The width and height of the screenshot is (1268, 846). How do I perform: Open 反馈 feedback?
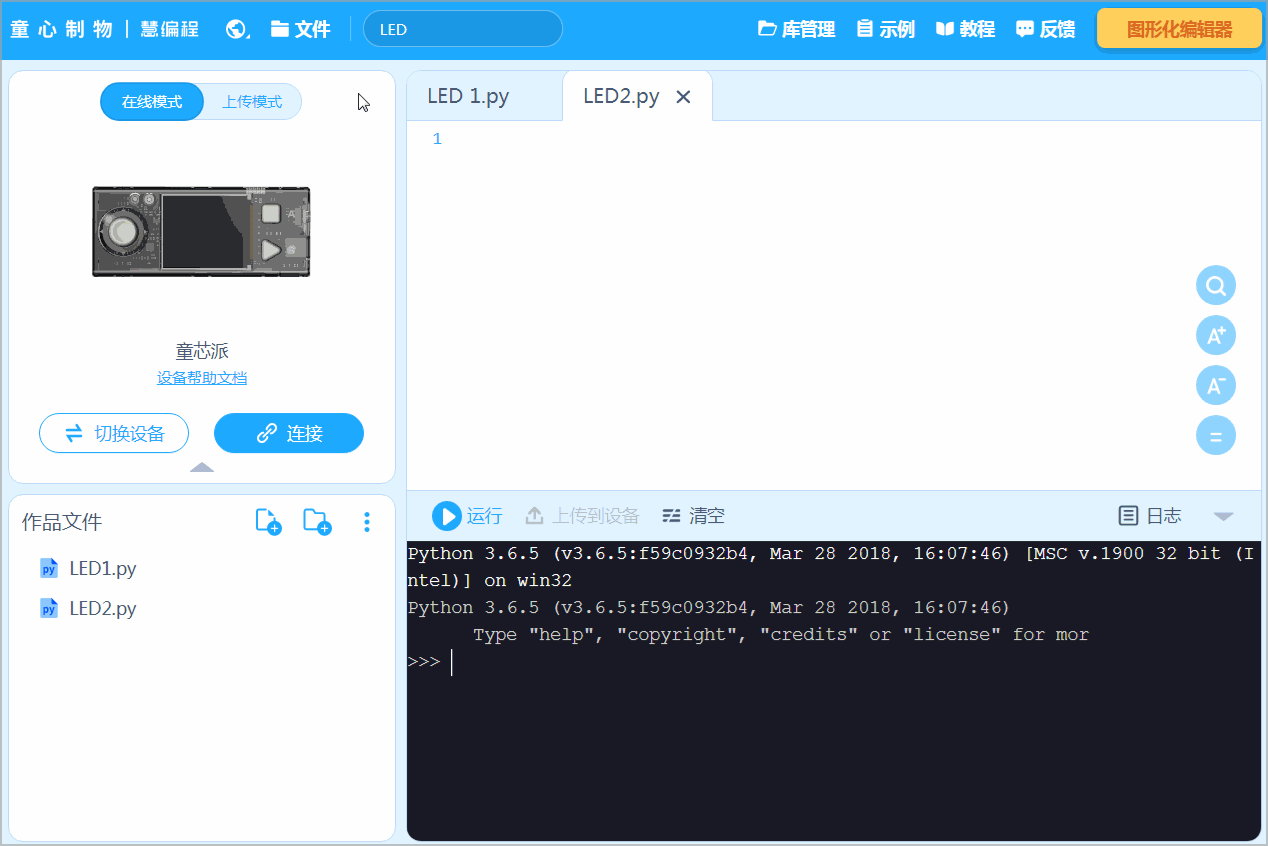(1045, 29)
